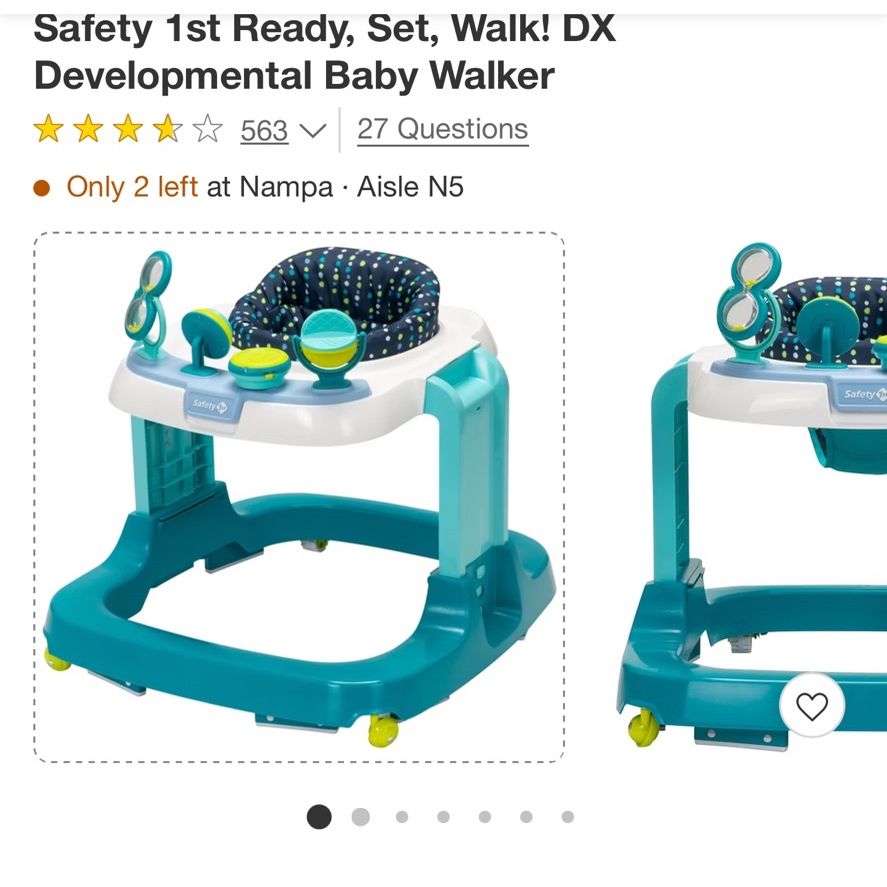Tap the orange stock status dot

(42, 188)
